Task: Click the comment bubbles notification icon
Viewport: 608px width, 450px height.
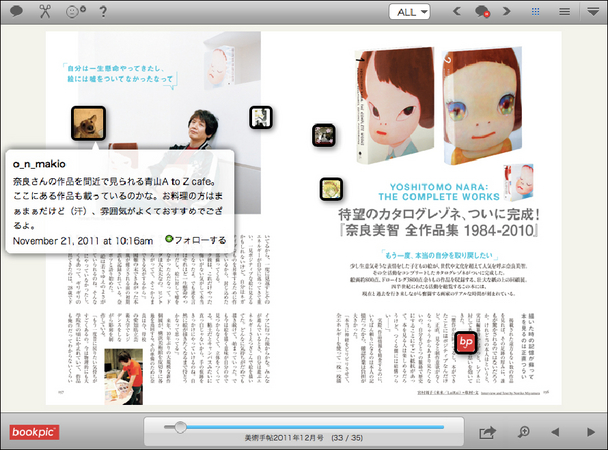Action: [x=482, y=12]
